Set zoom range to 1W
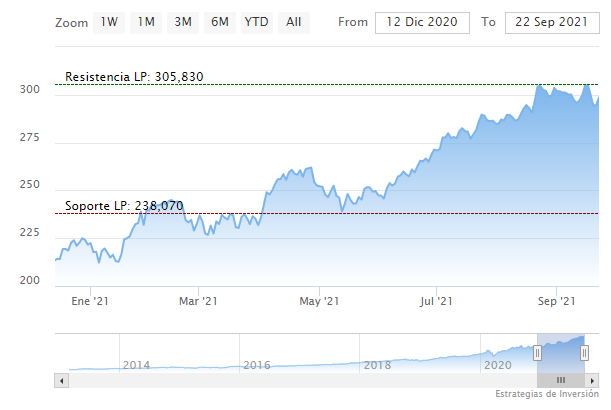Viewport: 611px width, 410px height. [110, 22]
